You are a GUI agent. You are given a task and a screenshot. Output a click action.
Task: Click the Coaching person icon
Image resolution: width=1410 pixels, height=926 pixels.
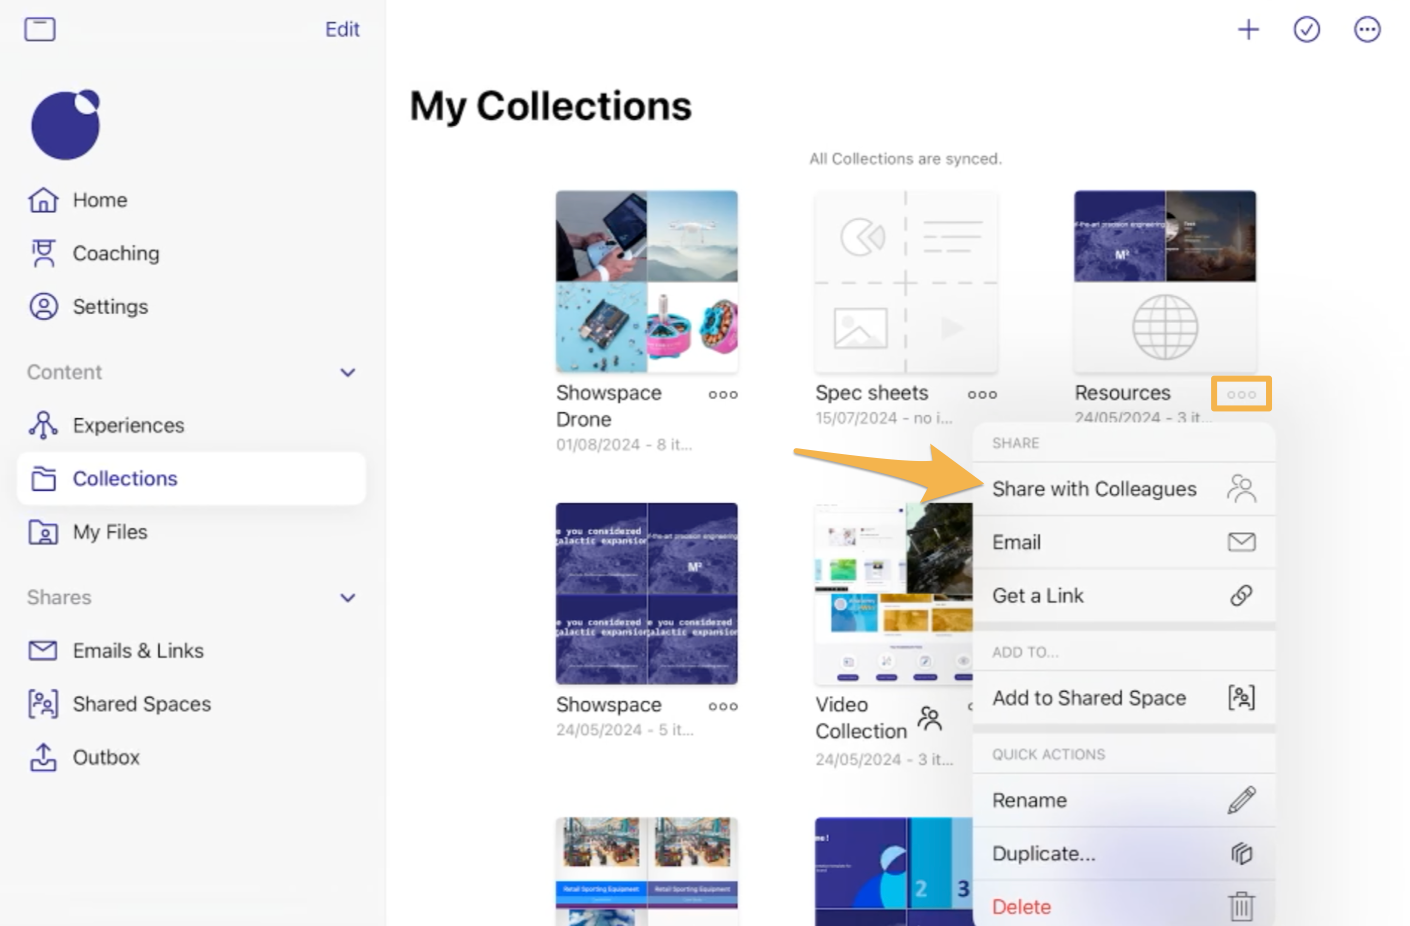tap(43, 253)
